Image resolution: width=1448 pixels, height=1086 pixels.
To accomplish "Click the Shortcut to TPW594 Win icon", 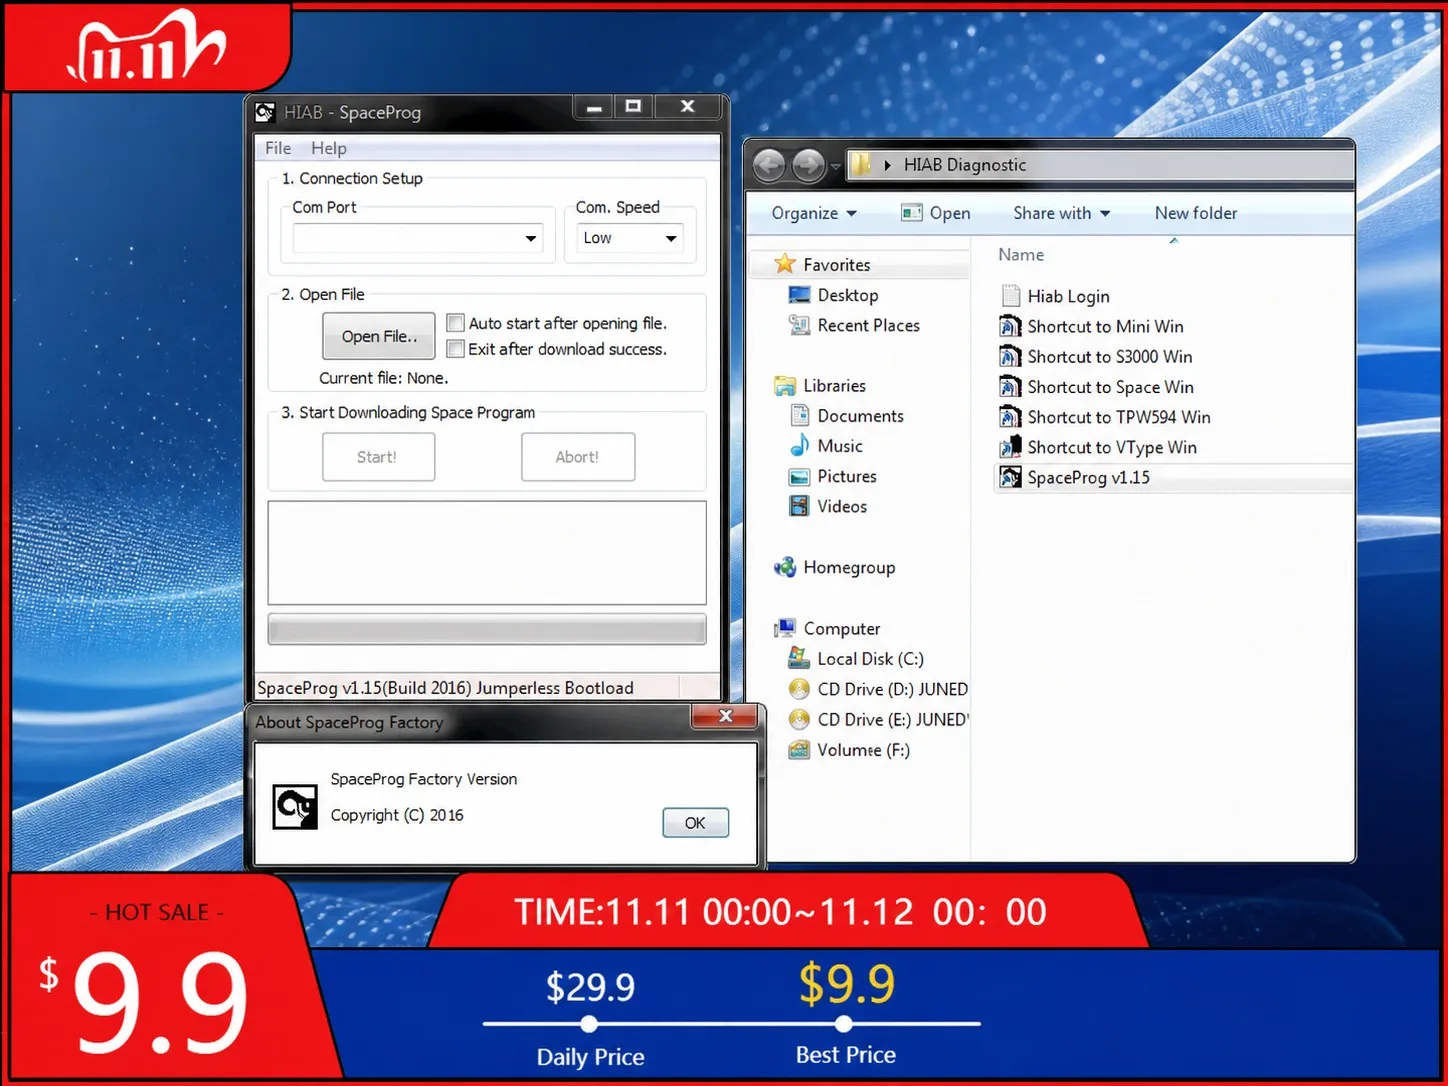I will point(1010,417).
